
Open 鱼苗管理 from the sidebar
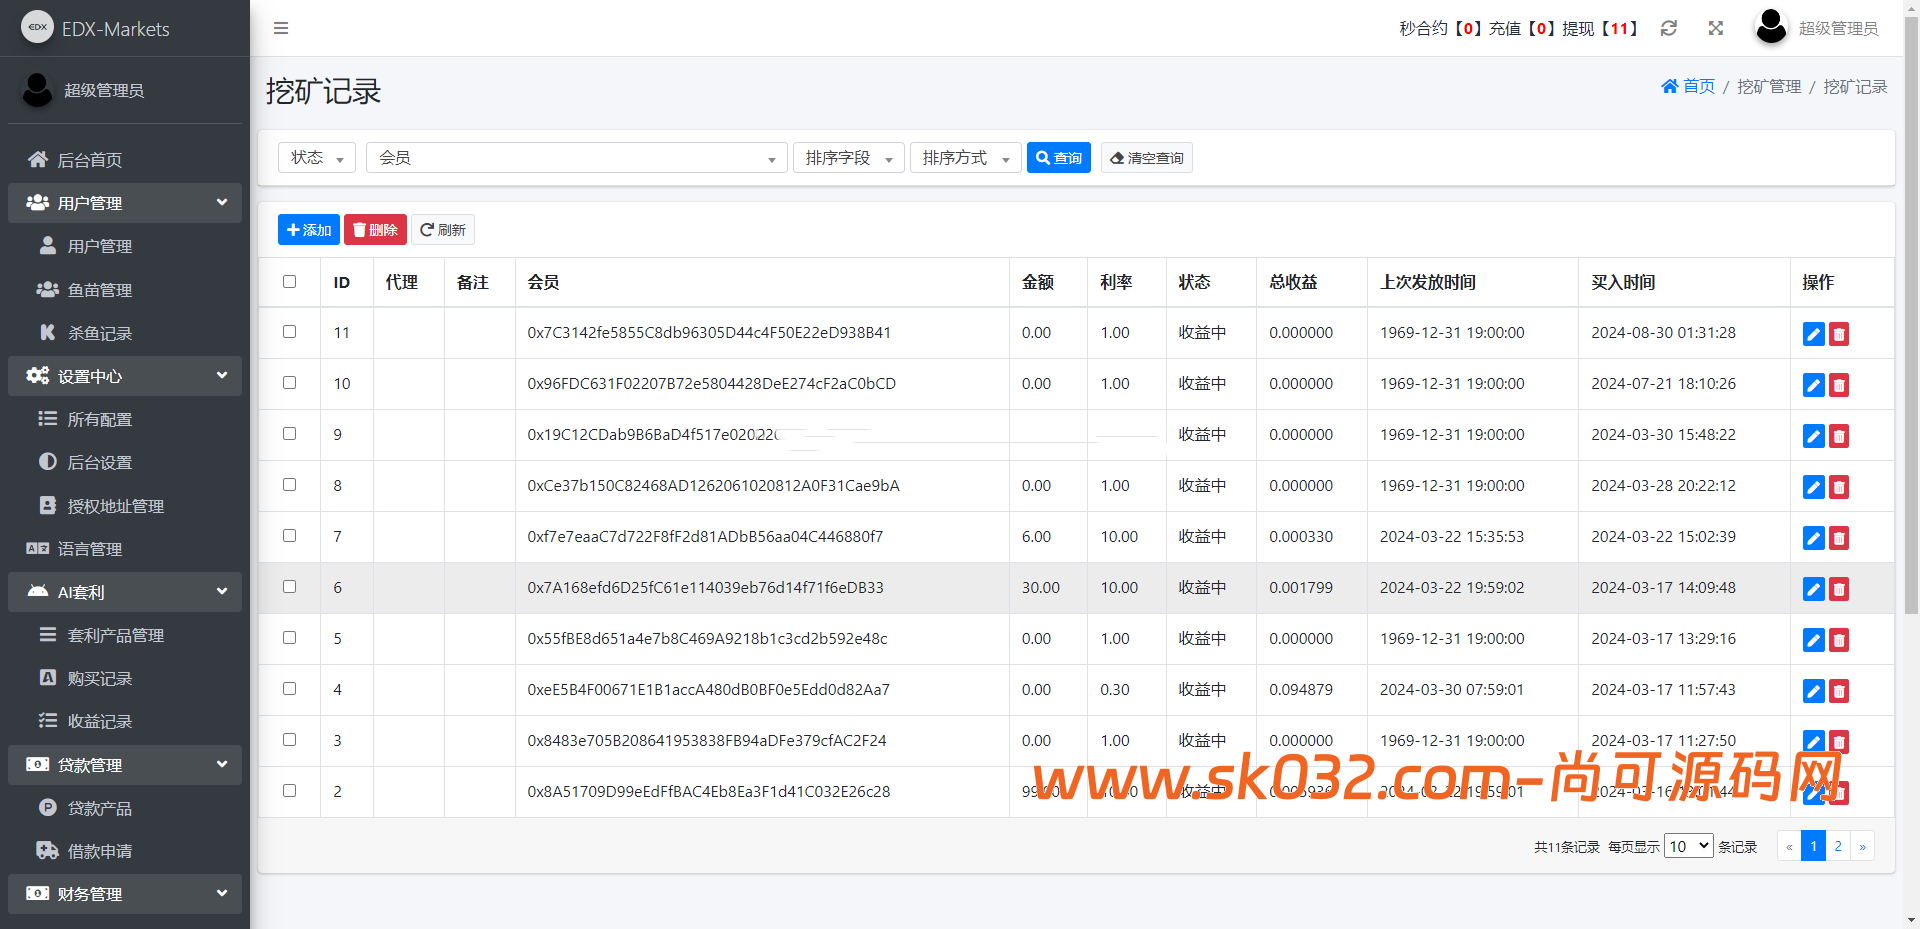click(x=100, y=289)
